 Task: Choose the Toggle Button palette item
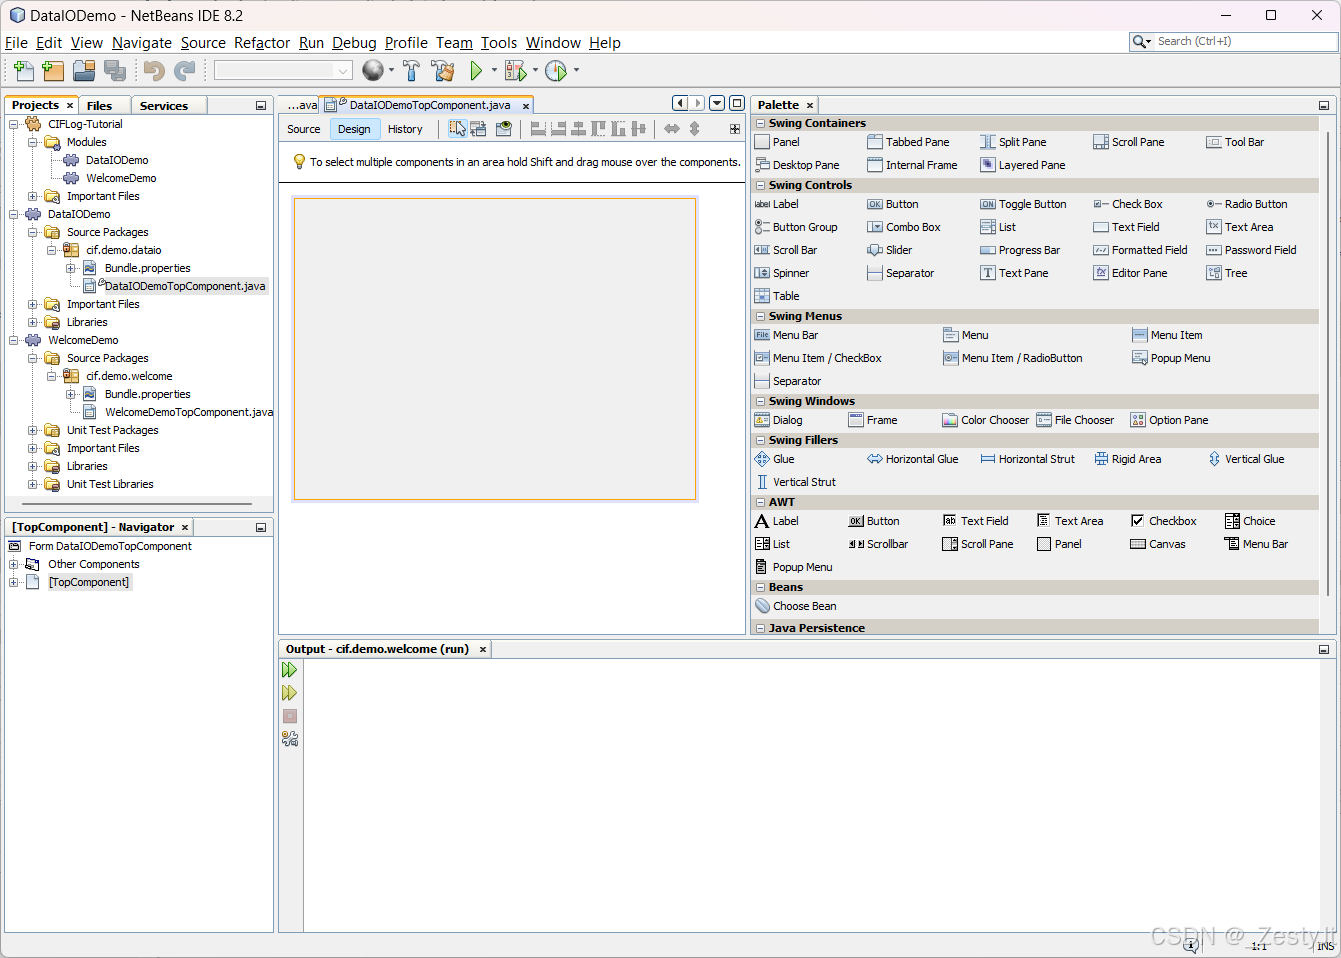coord(1032,204)
